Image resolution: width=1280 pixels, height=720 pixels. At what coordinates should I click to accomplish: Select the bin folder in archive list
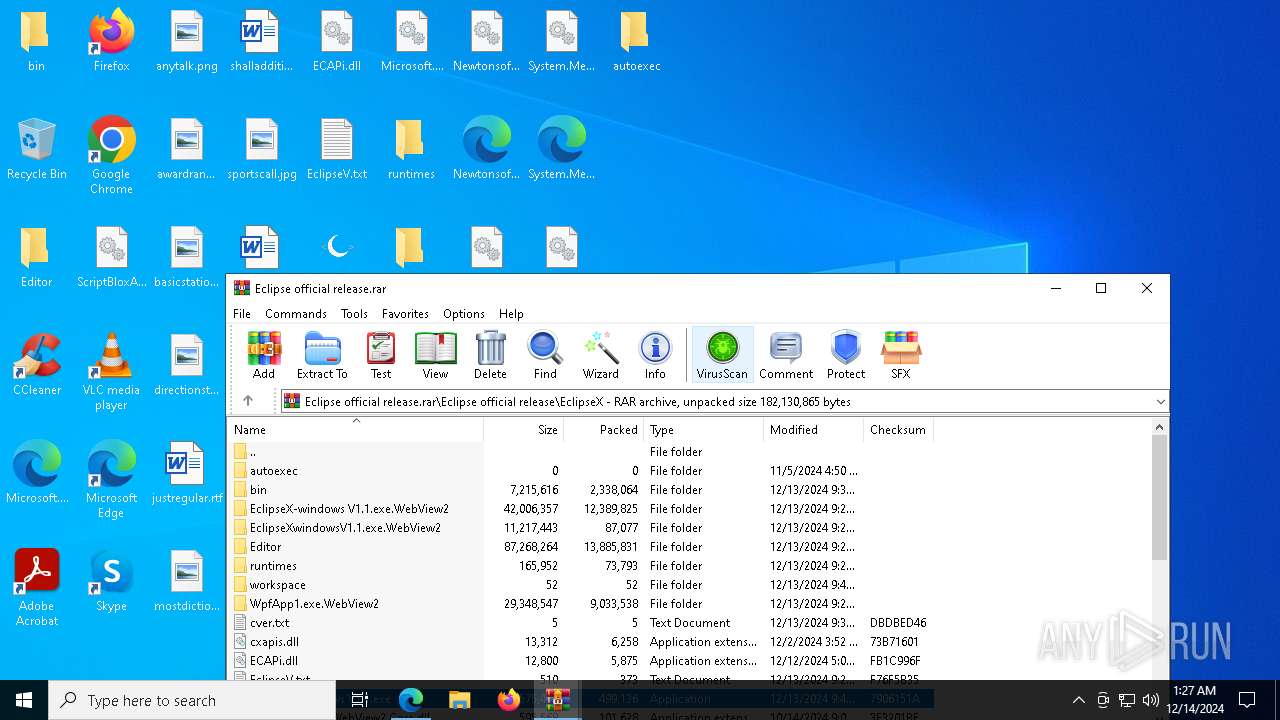[581, 490]
